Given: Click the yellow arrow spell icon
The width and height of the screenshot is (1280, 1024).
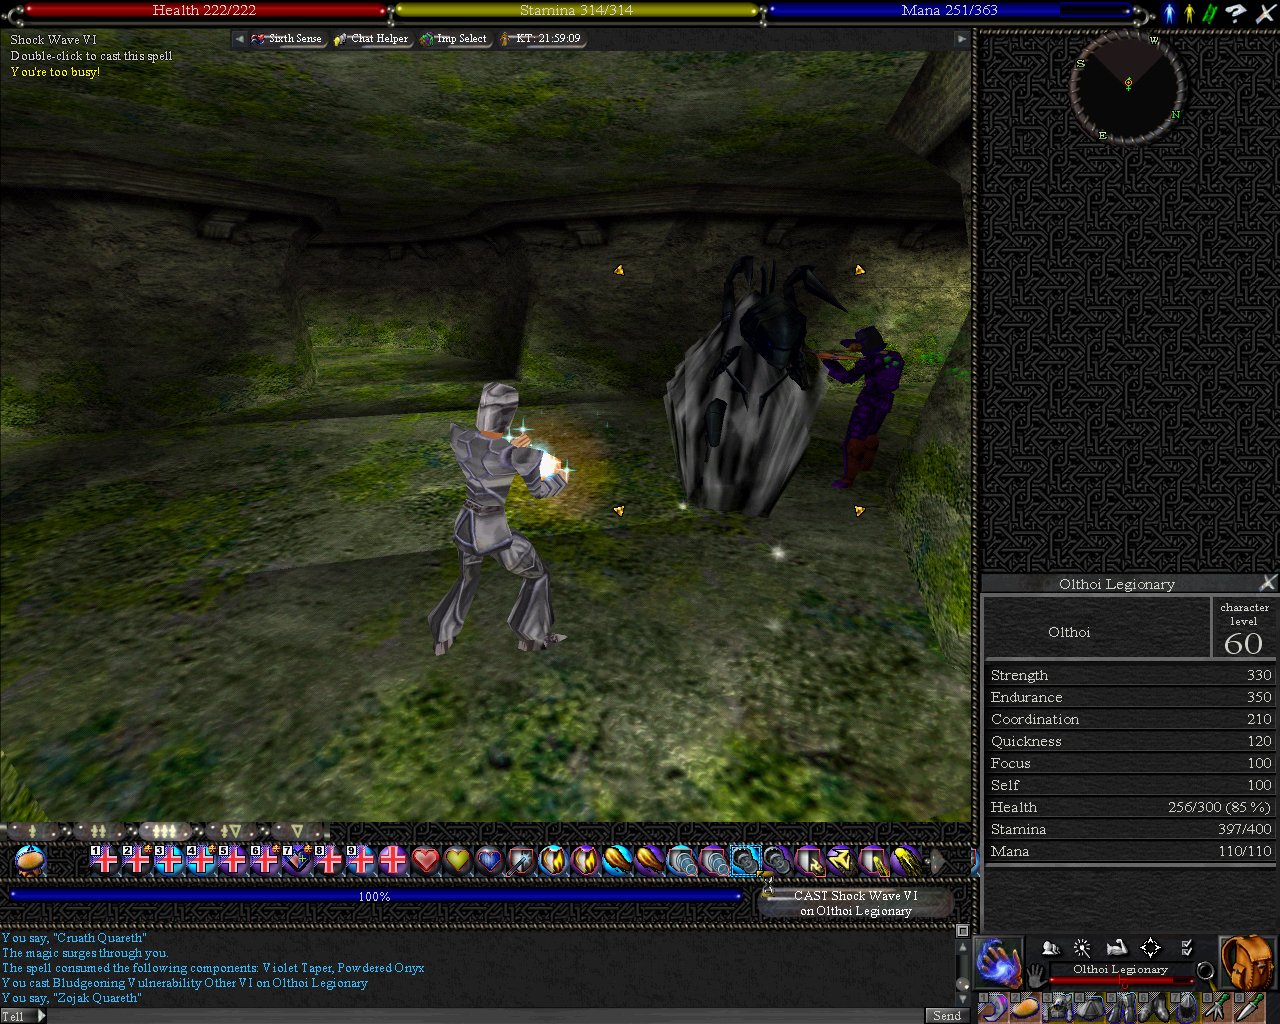Looking at the screenshot, I should click(x=841, y=859).
